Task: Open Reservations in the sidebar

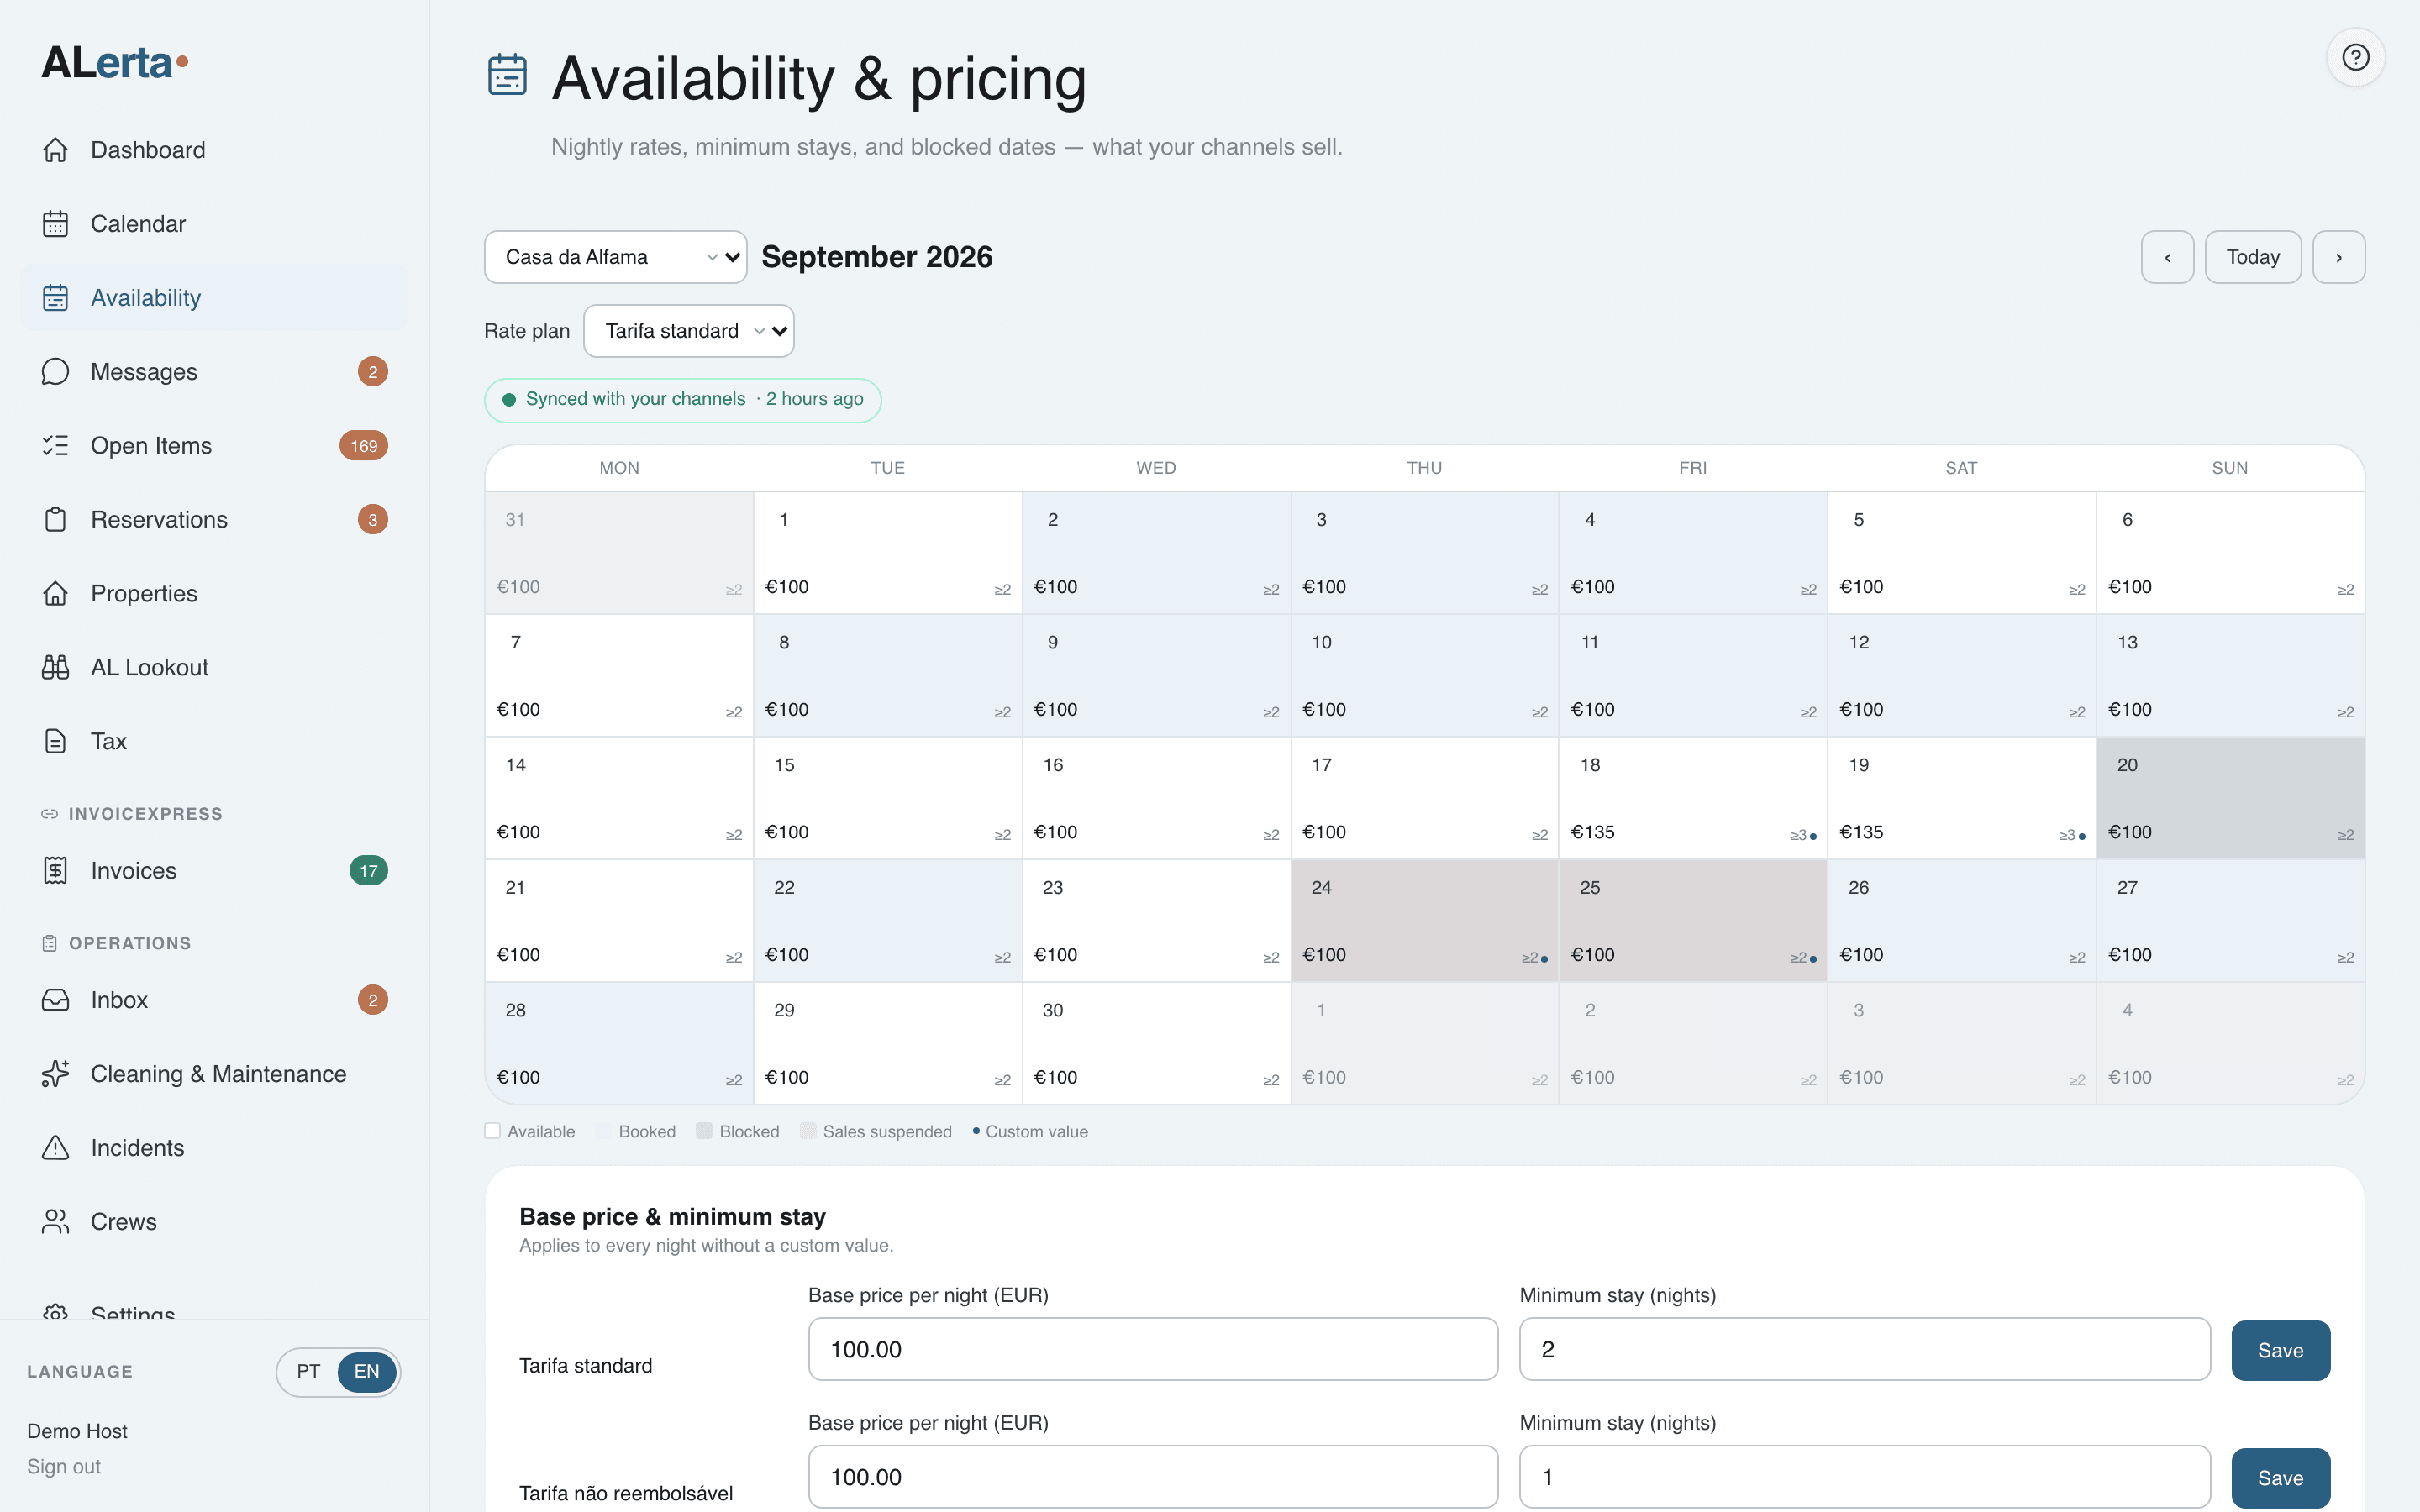Action: click(214, 520)
